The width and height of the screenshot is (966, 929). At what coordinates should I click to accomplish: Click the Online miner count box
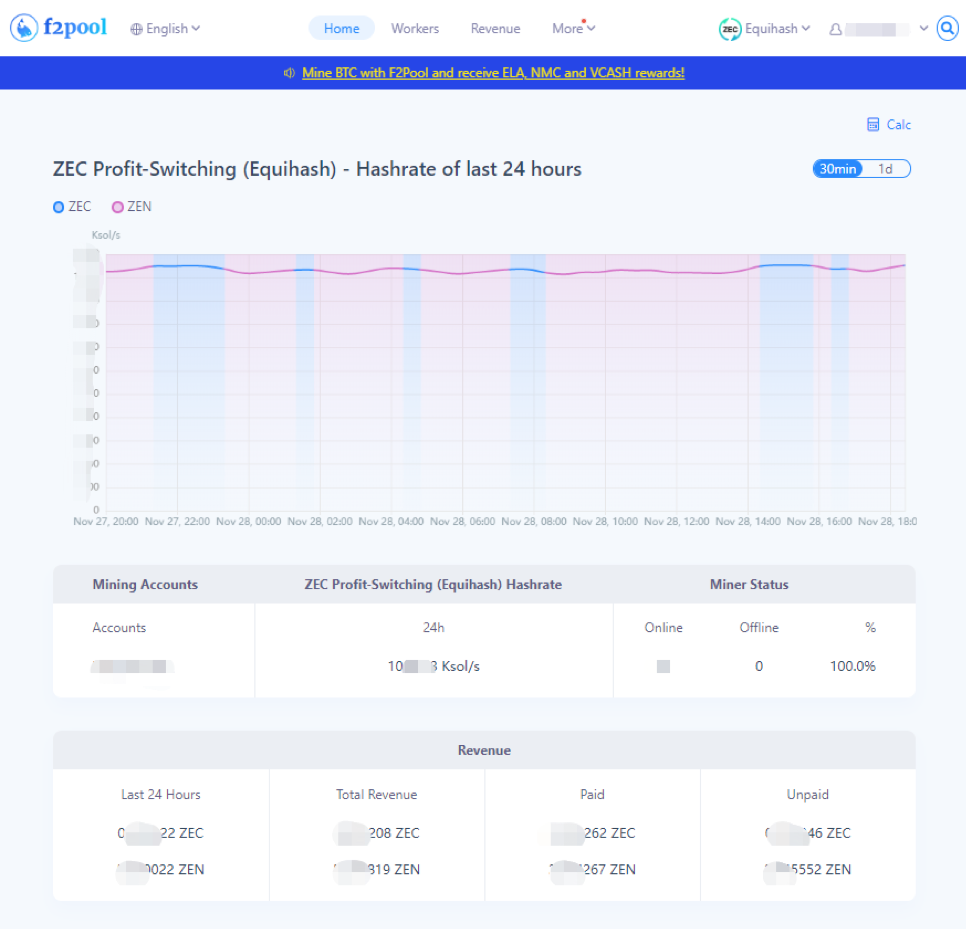664,666
